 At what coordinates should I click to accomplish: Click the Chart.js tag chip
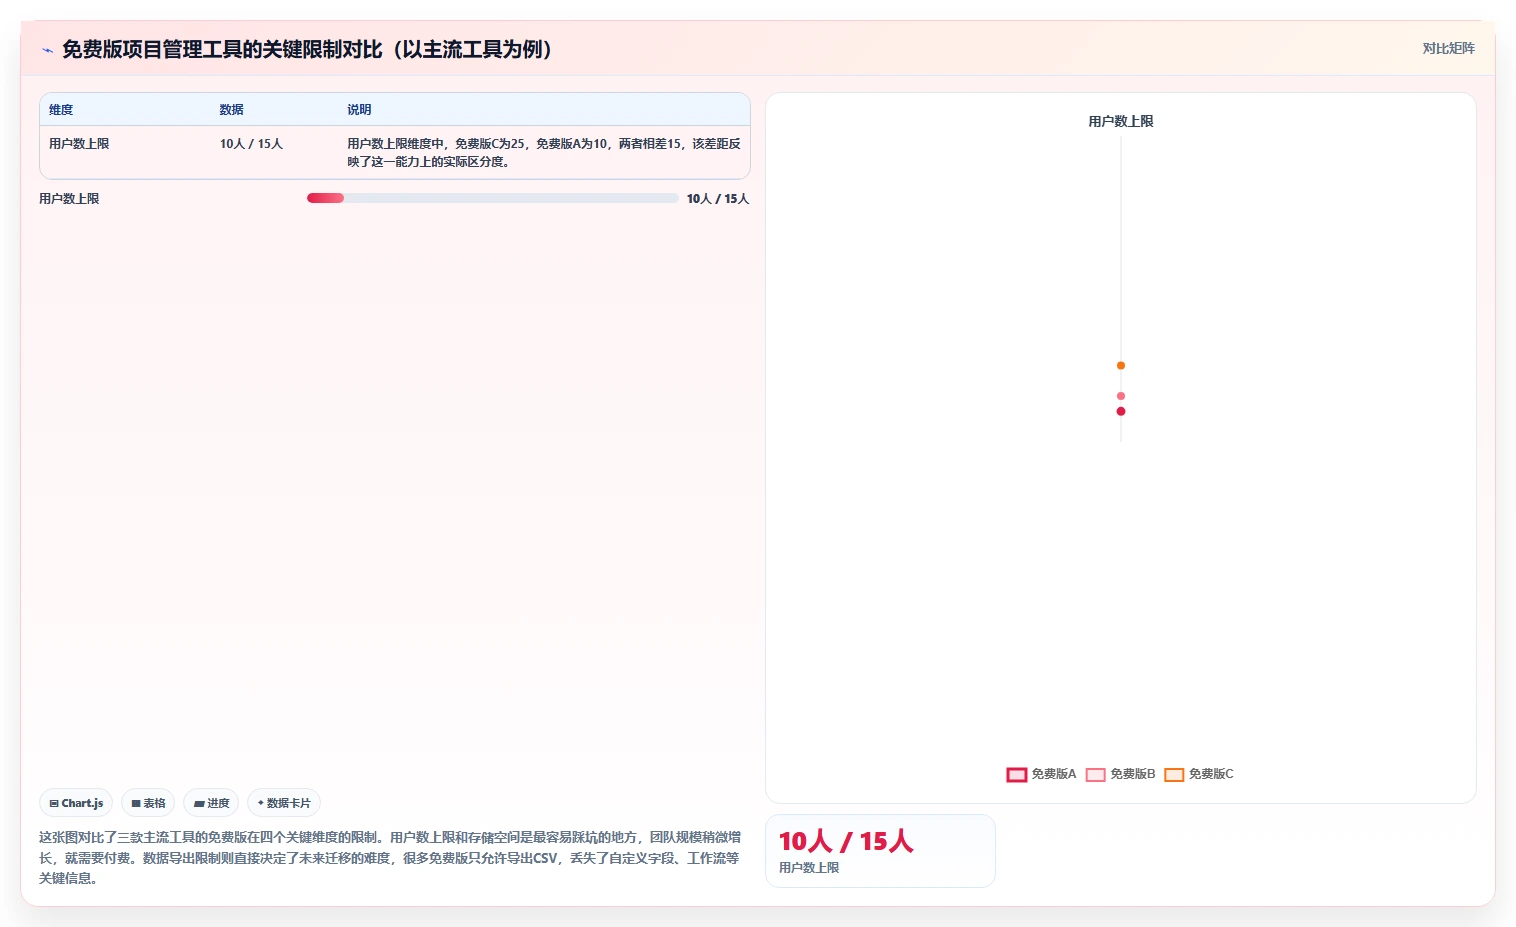(x=76, y=803)
